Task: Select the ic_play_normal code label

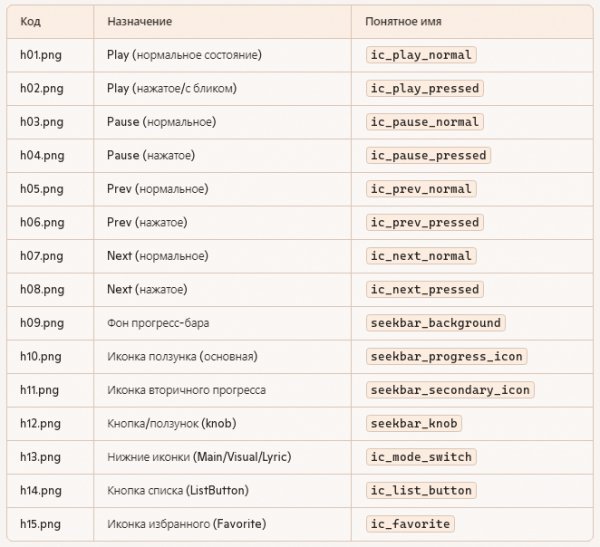Action: (x=421, y=55)
